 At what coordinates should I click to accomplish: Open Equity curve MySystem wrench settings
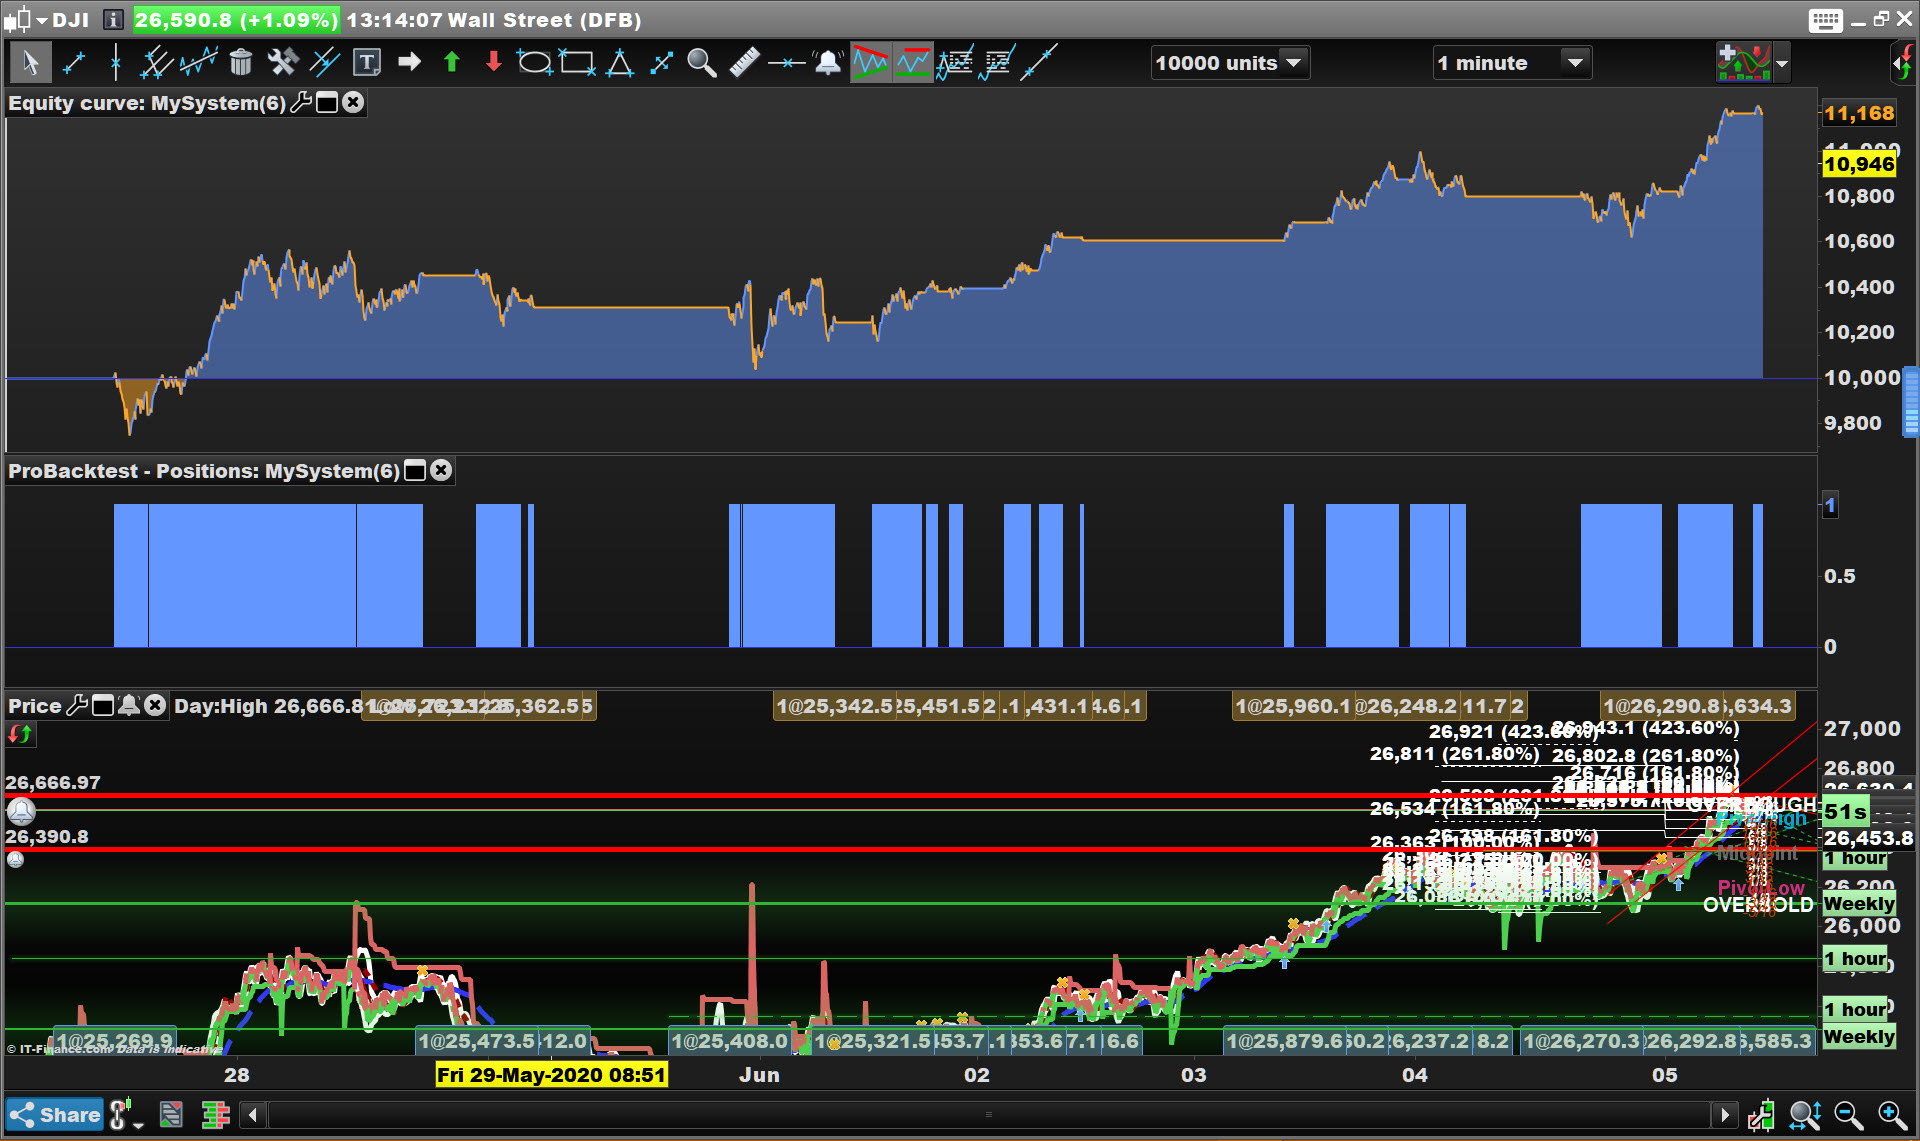(300, 103)
